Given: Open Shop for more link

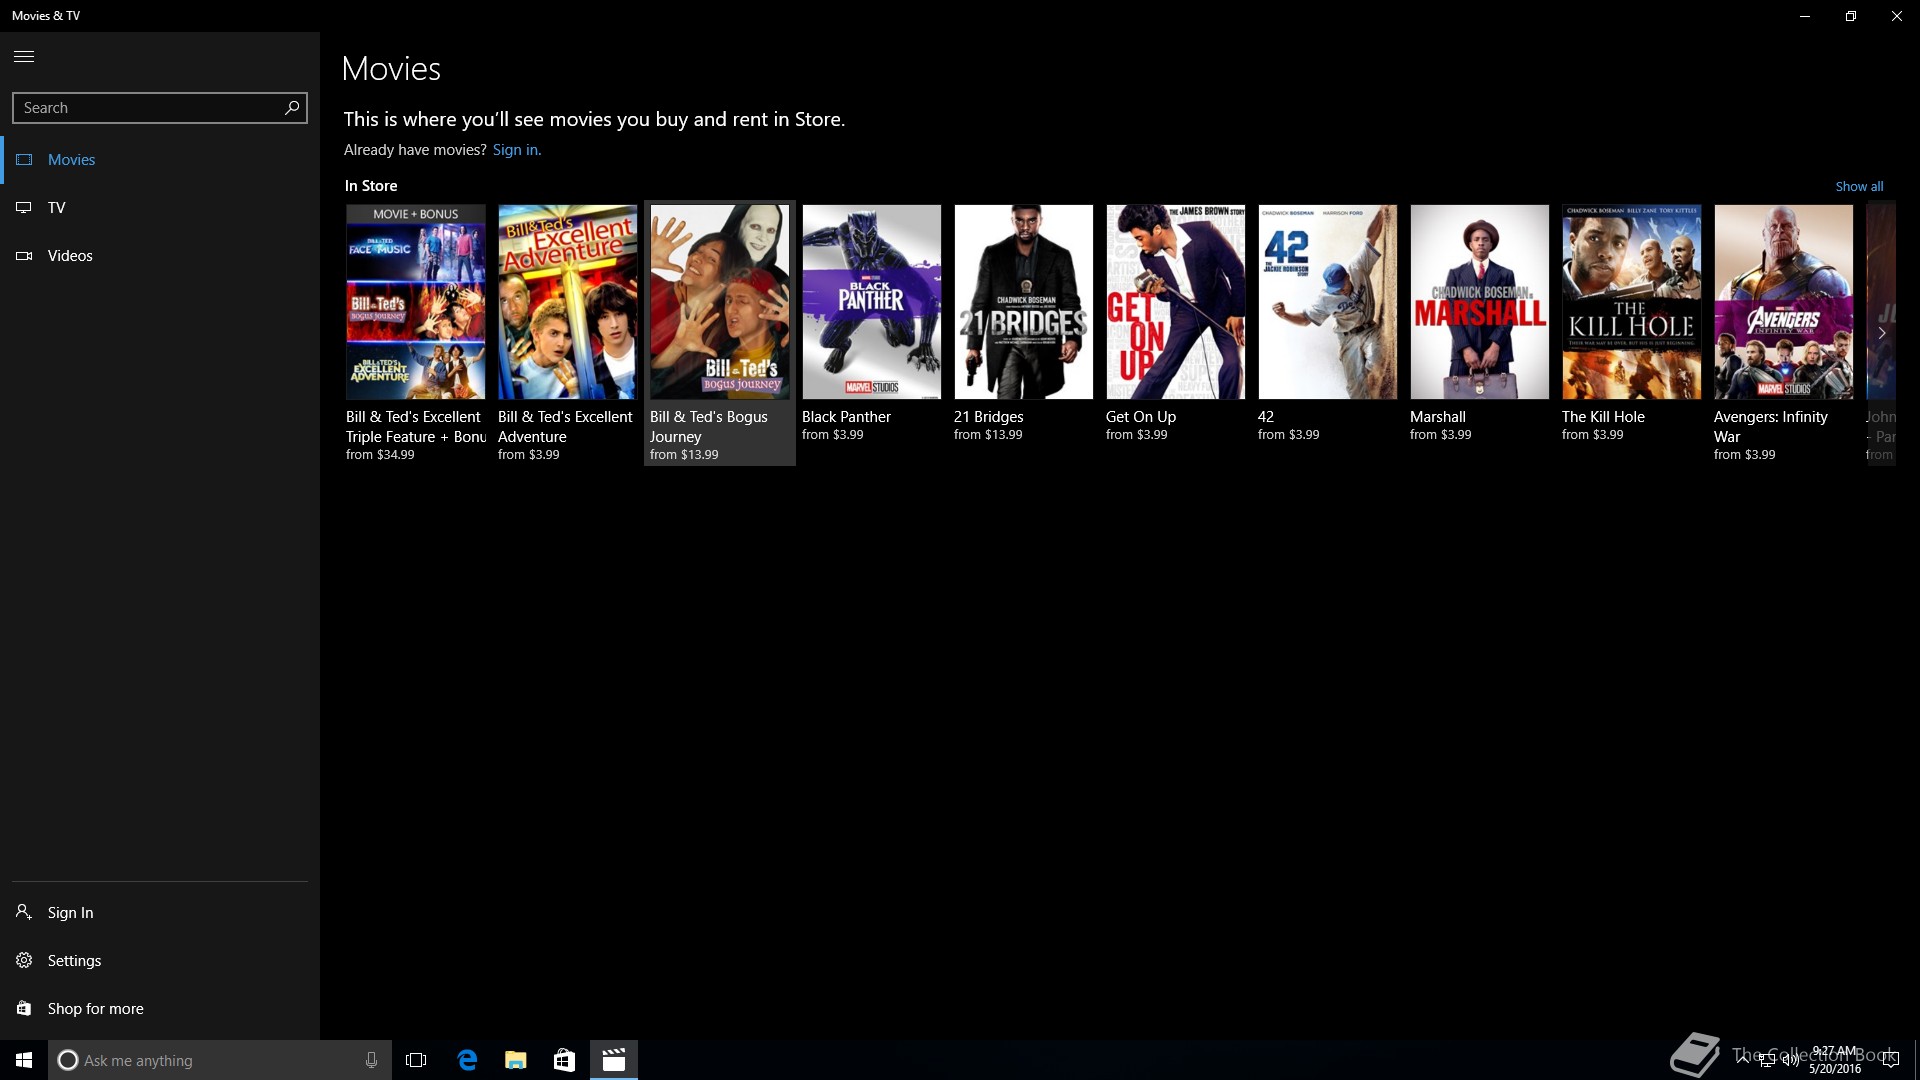Looking at the screenshot, I should coord(160,1008).
